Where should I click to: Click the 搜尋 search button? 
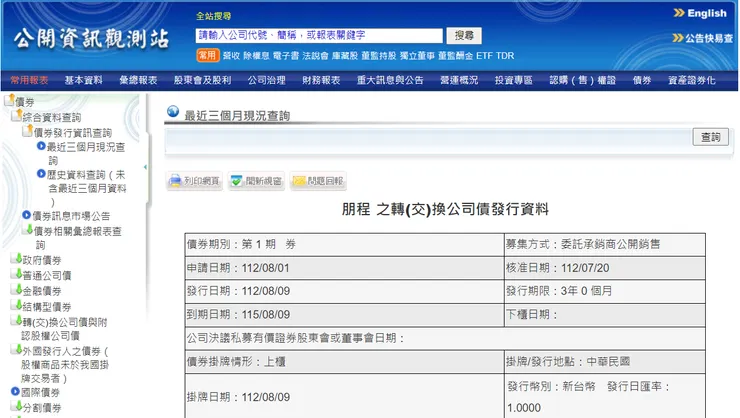464,35
